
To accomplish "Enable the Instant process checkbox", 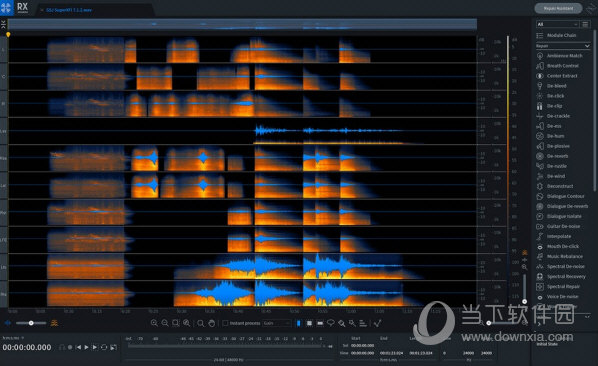I will 225,323.
